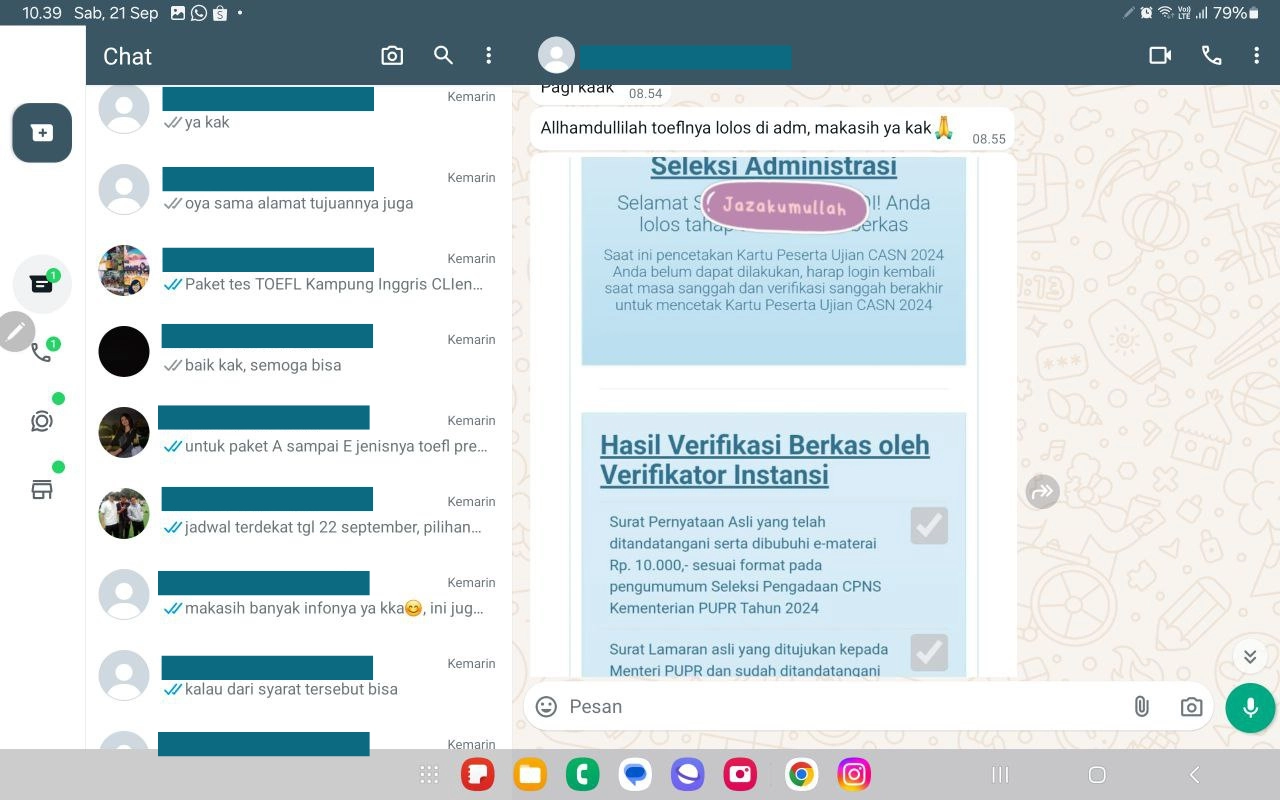Open conversation's three-dot overflow menu
The width and height of the screenshot is (1280, 800).
tap(1256, 56)
